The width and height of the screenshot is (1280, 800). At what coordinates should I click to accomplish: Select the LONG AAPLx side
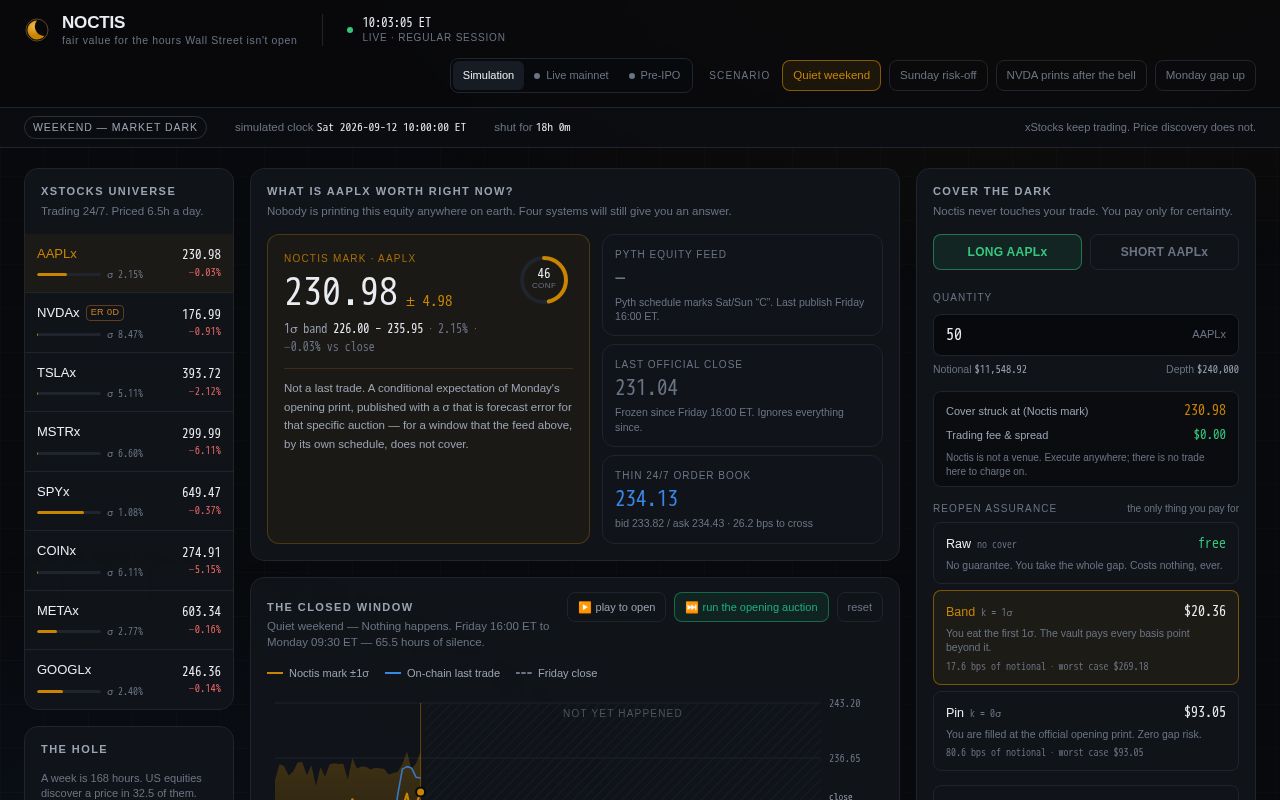click(1007, 252)
